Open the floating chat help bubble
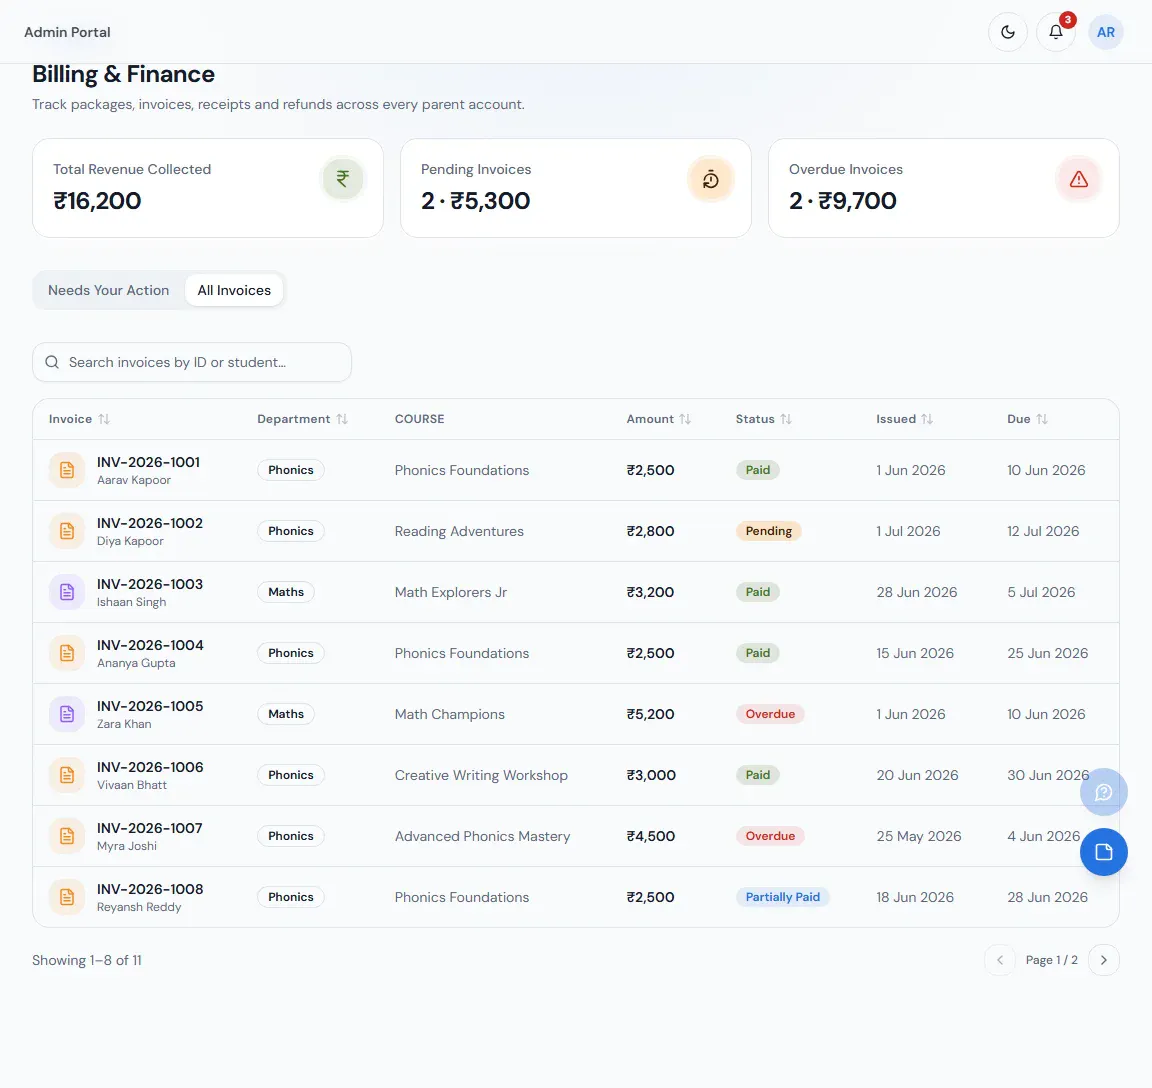The height and width of the screenshot is (1088, 1152). tap(1104, 792)
